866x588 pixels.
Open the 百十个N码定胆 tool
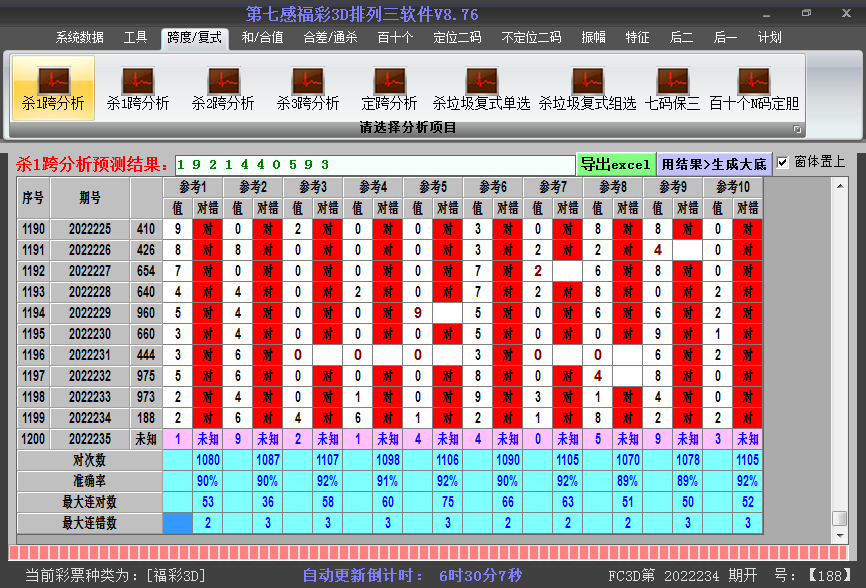pyautogui.click(x=754, y=88)
